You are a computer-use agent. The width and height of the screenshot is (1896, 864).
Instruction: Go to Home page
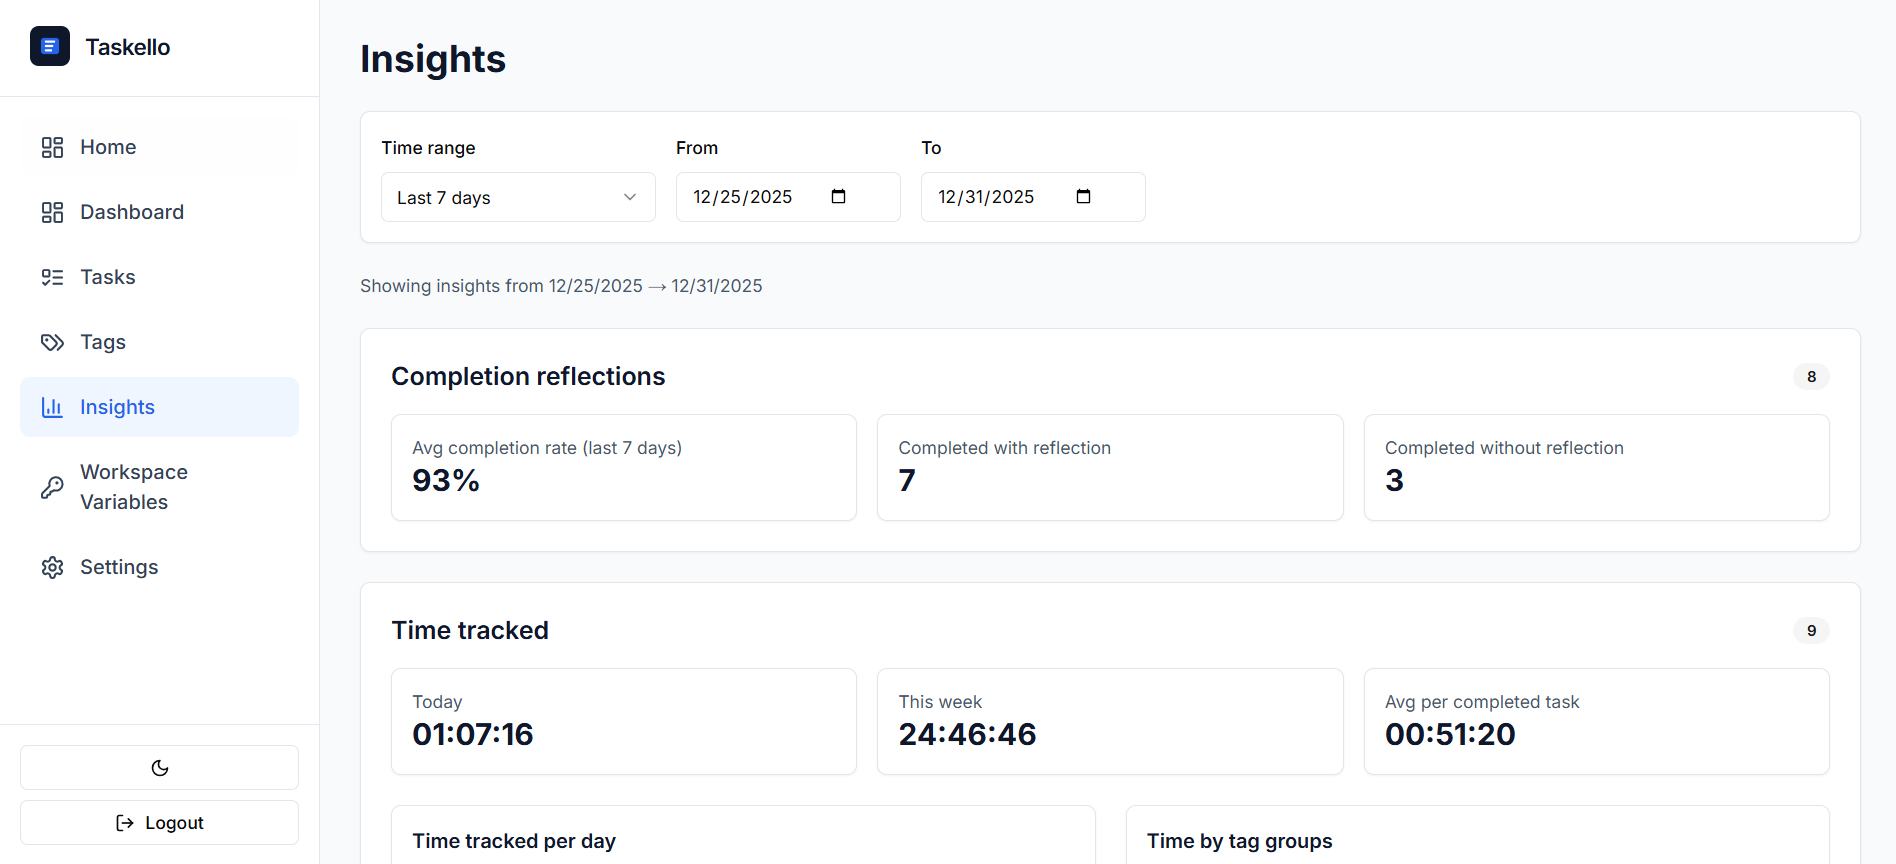coord(159,147)
